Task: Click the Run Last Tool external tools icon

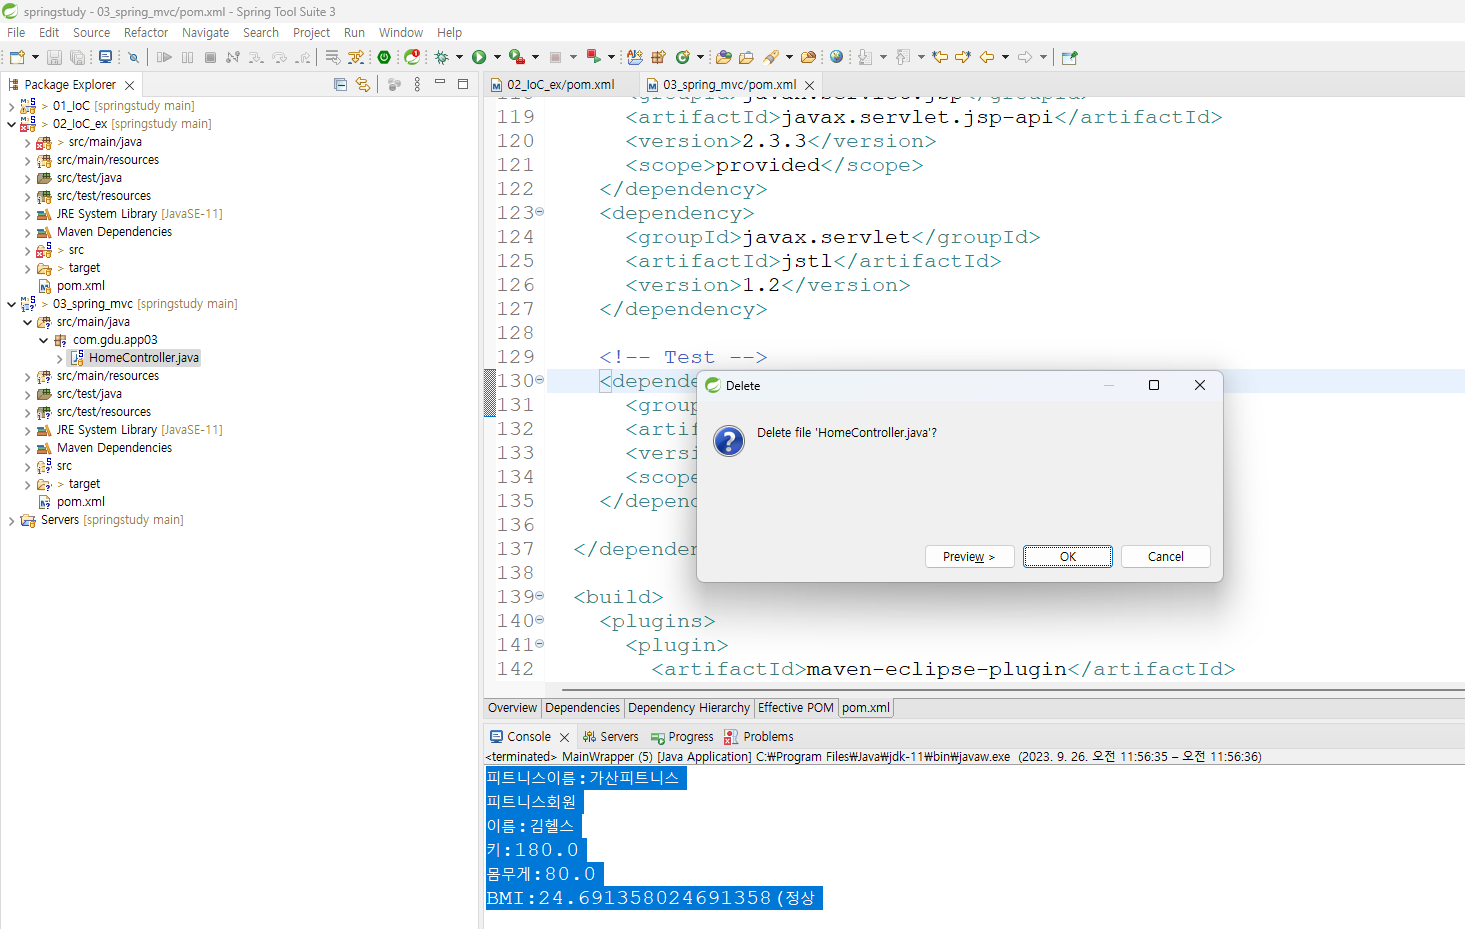Action: pyautogui.click(x=516, y=57)
